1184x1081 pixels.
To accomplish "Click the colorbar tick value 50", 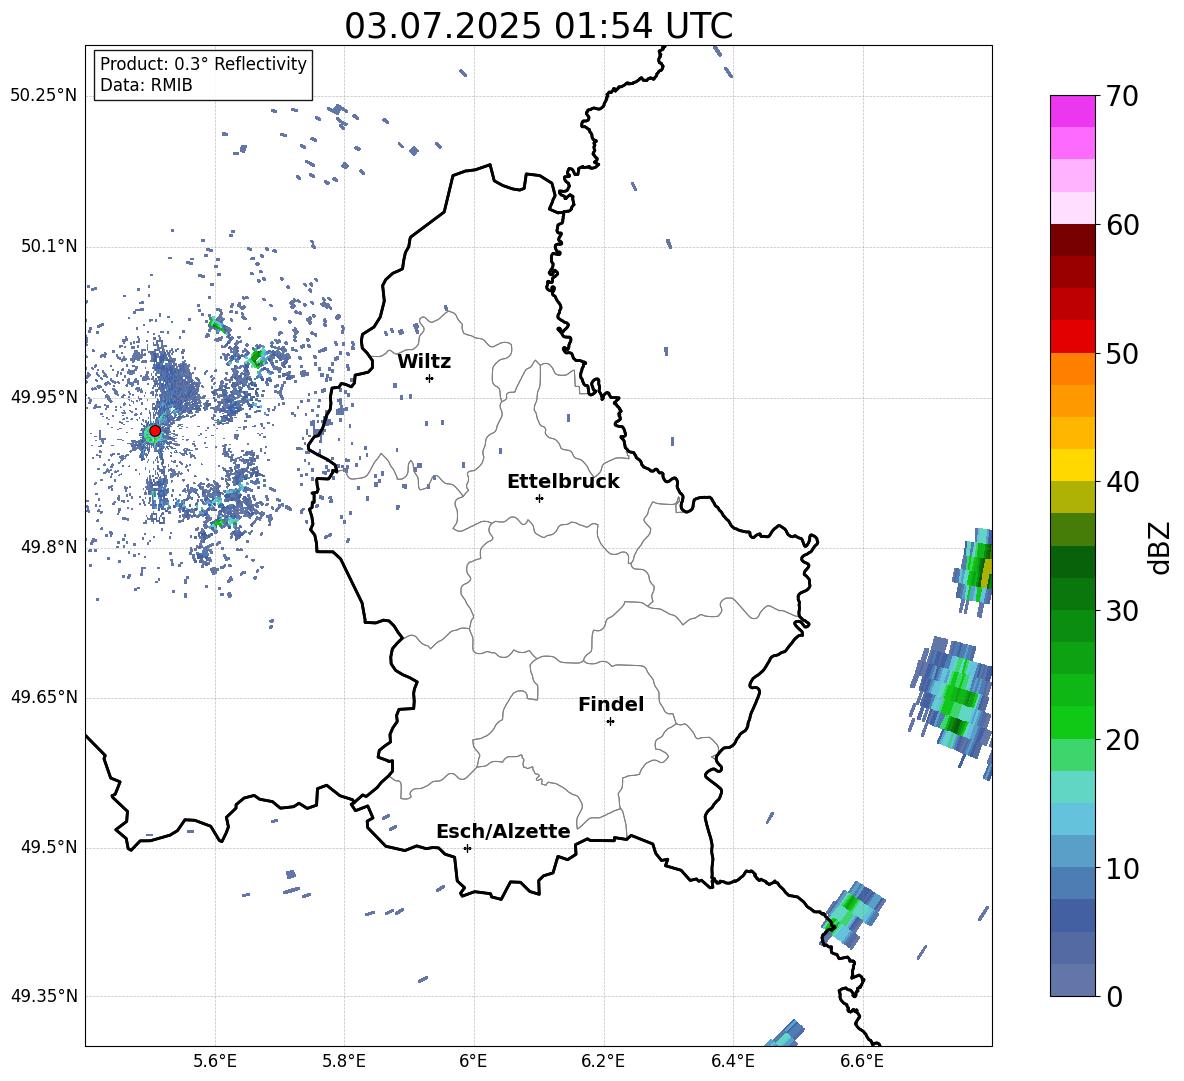I will (1122, 354).
